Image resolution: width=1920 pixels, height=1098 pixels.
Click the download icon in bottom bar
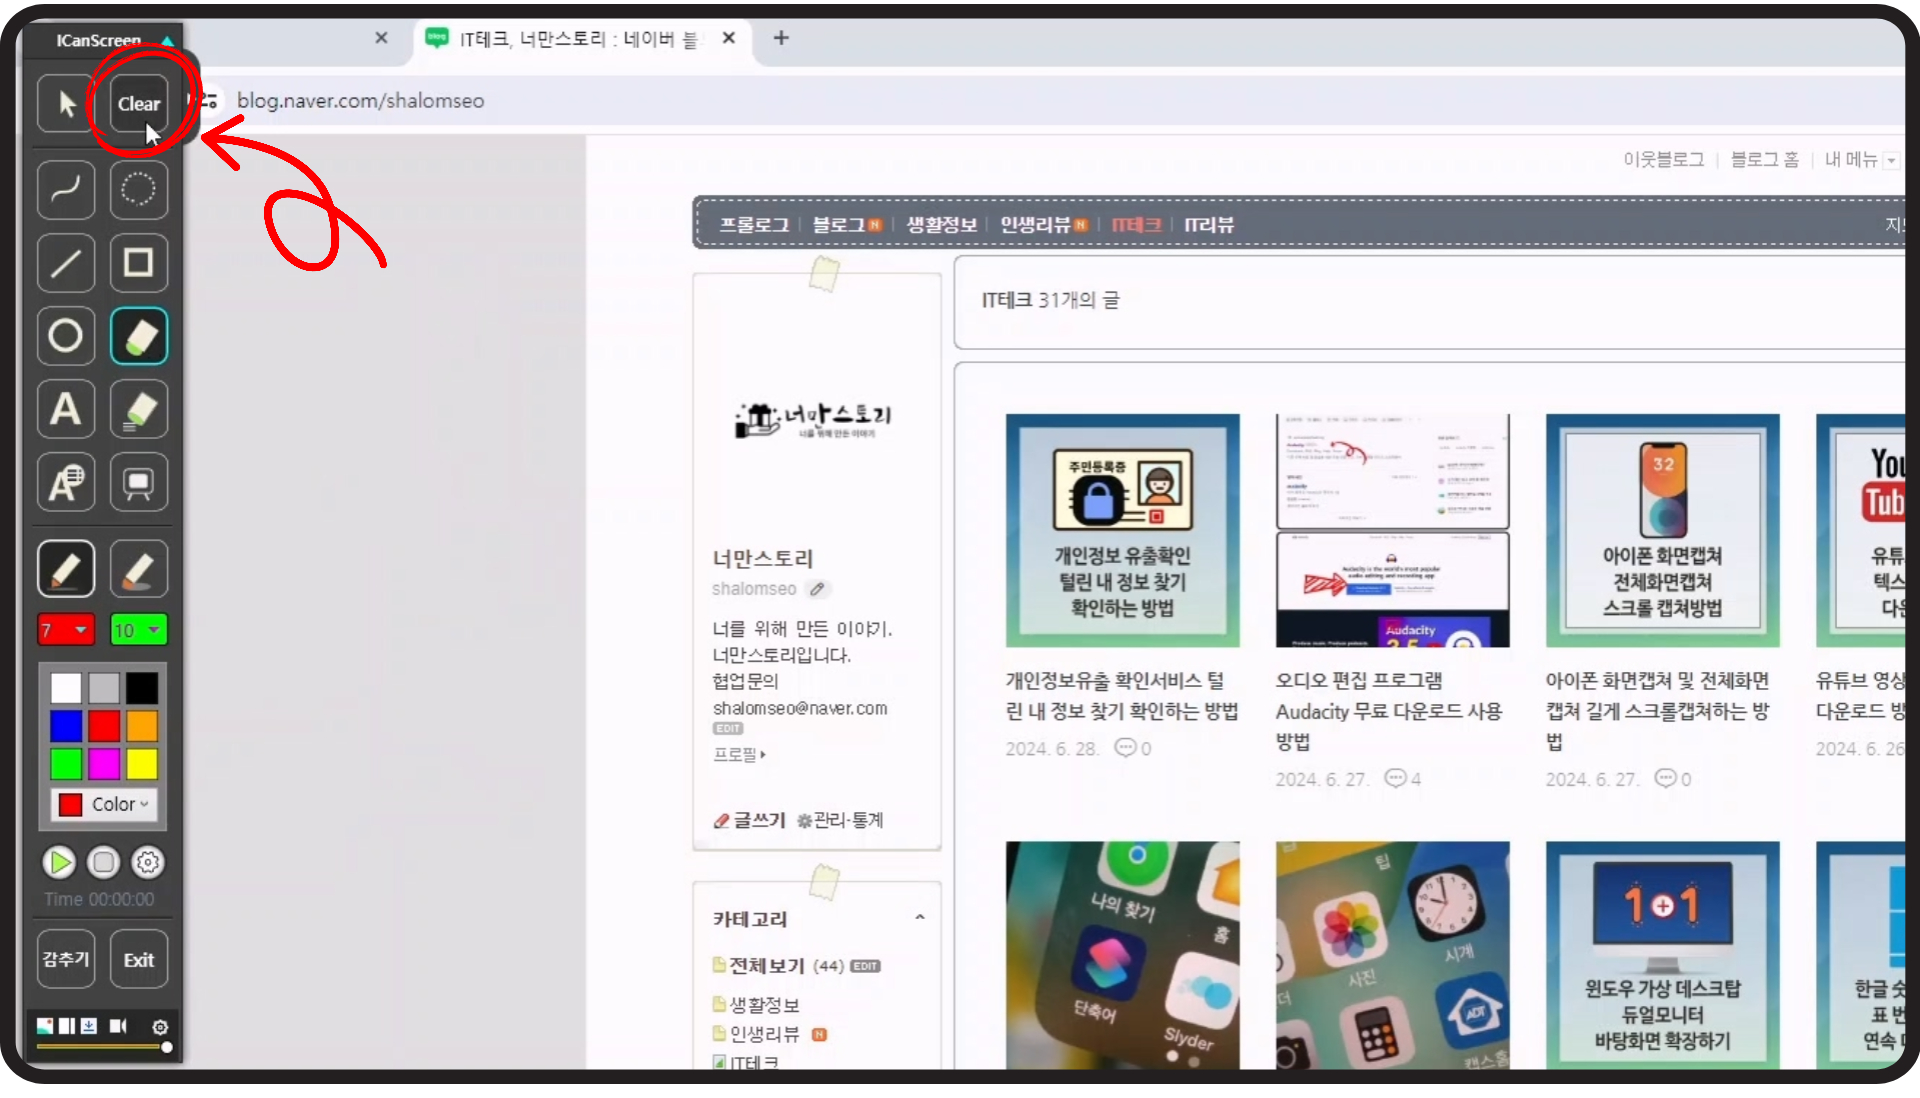click(89, 1026)
